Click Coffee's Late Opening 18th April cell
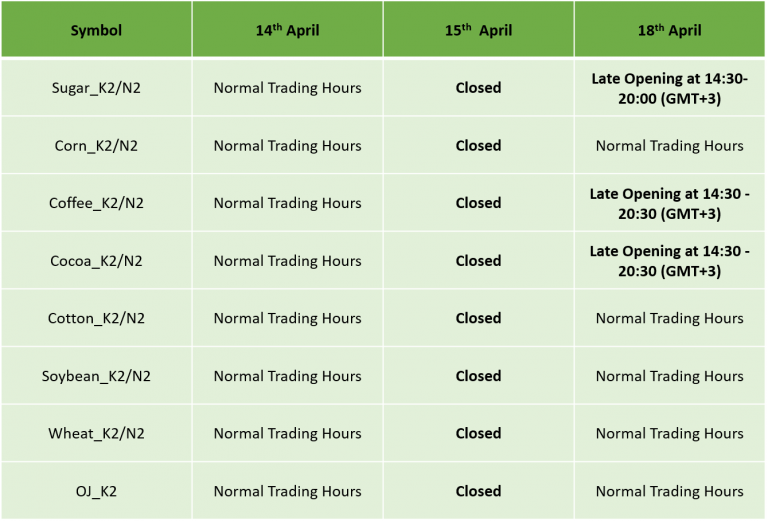The image size is (768, 521). pos(670,203)
